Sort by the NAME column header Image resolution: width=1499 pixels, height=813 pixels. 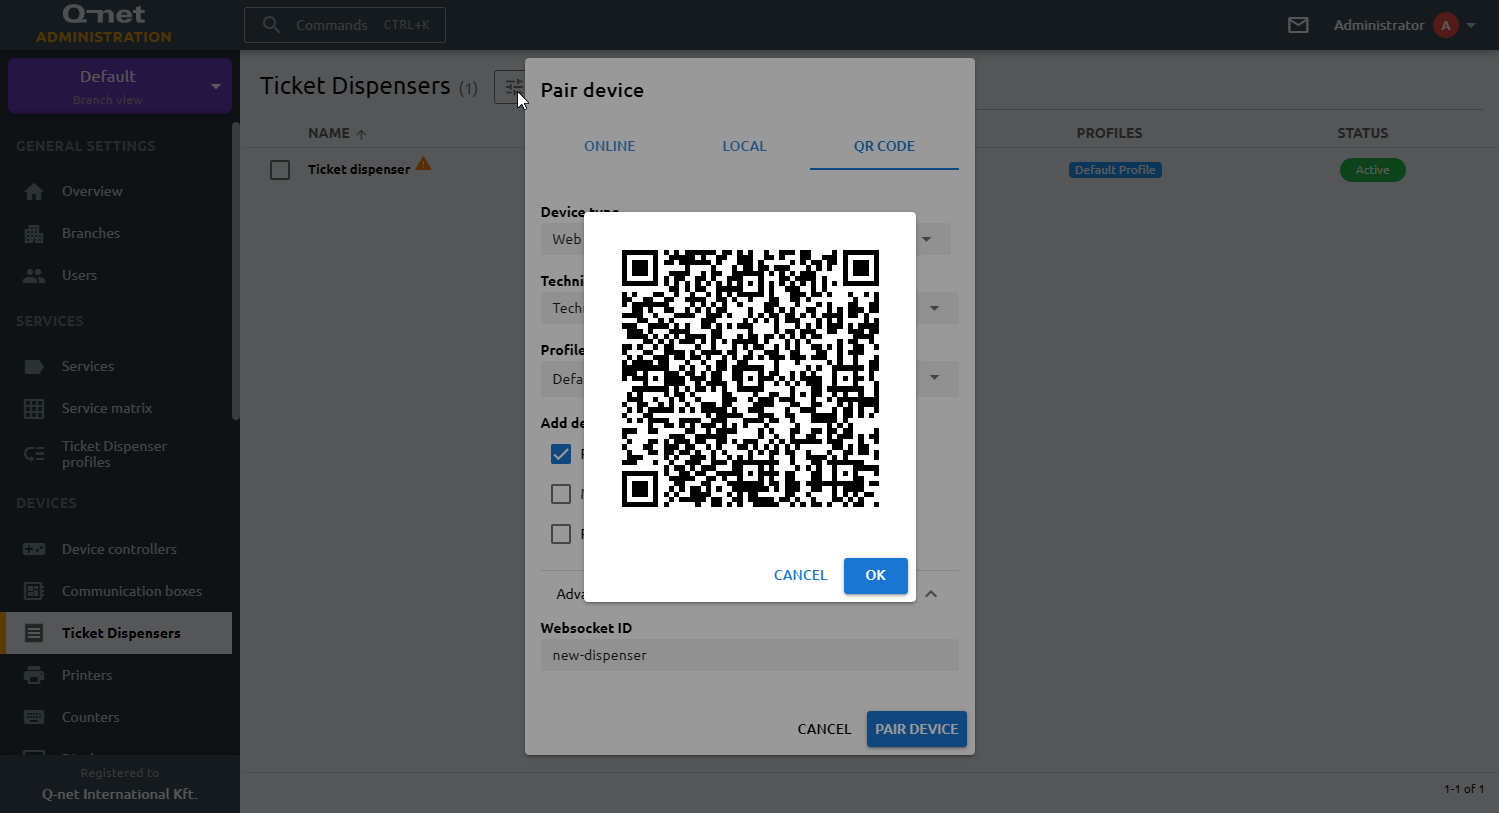click(337, 133)
